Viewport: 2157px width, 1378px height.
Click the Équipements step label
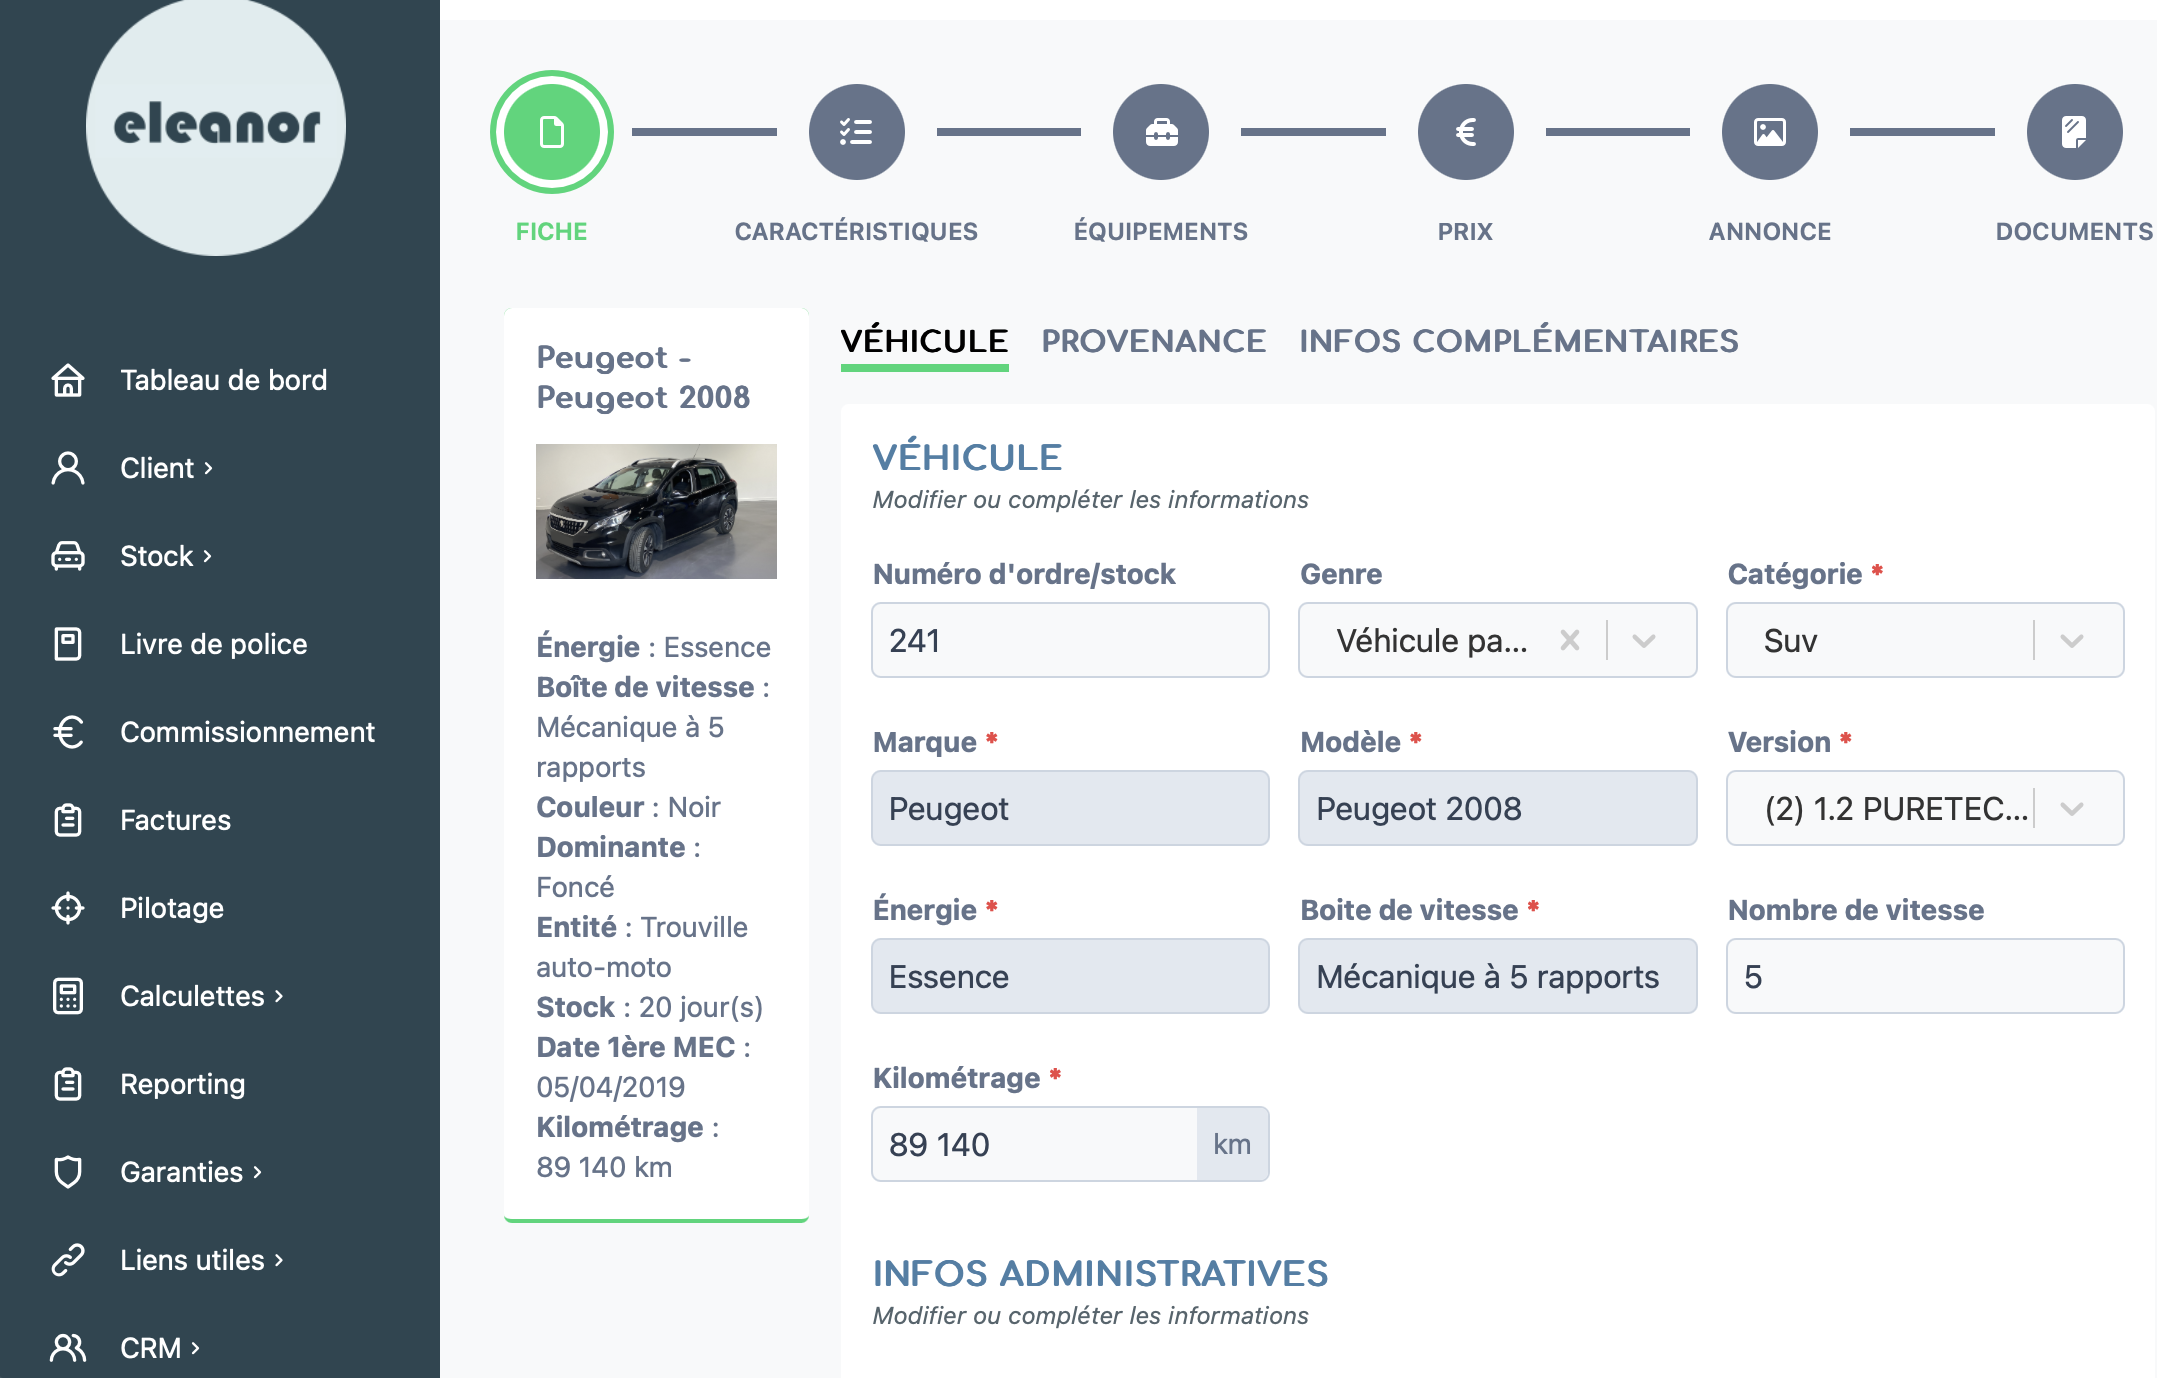point(1160,231)
